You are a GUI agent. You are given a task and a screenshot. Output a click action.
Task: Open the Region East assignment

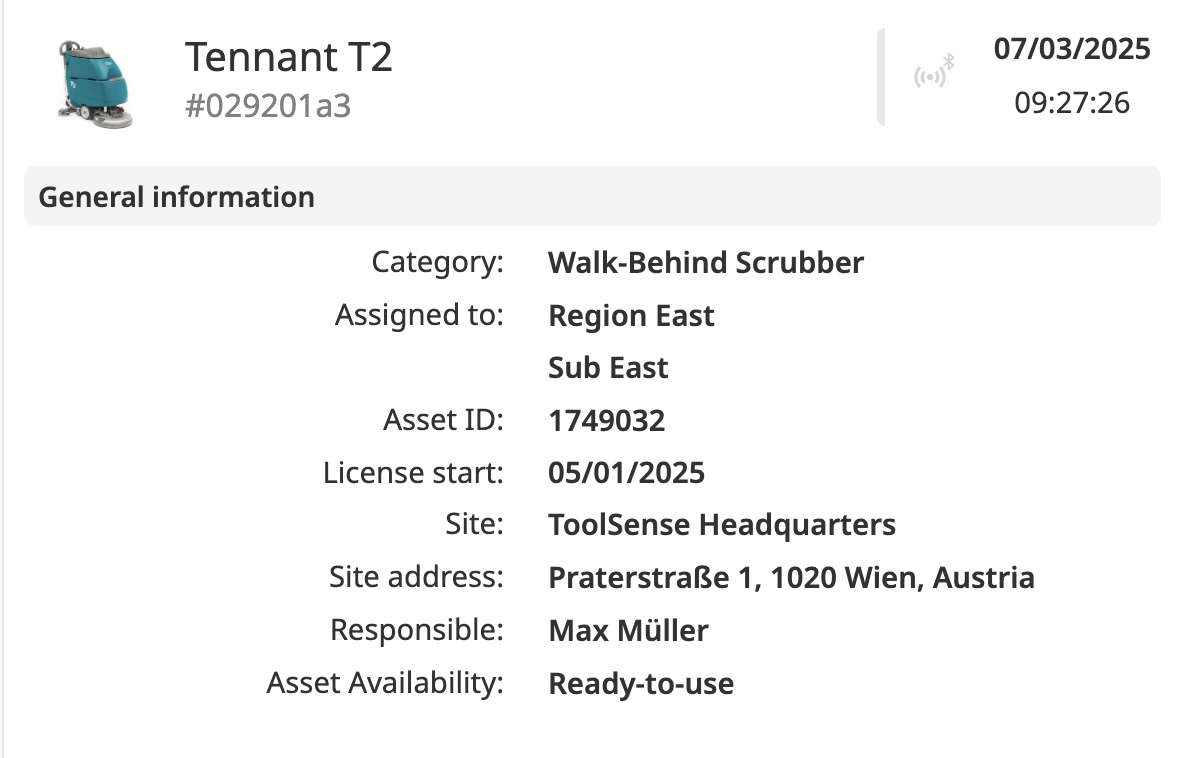[x=631, y=316]
